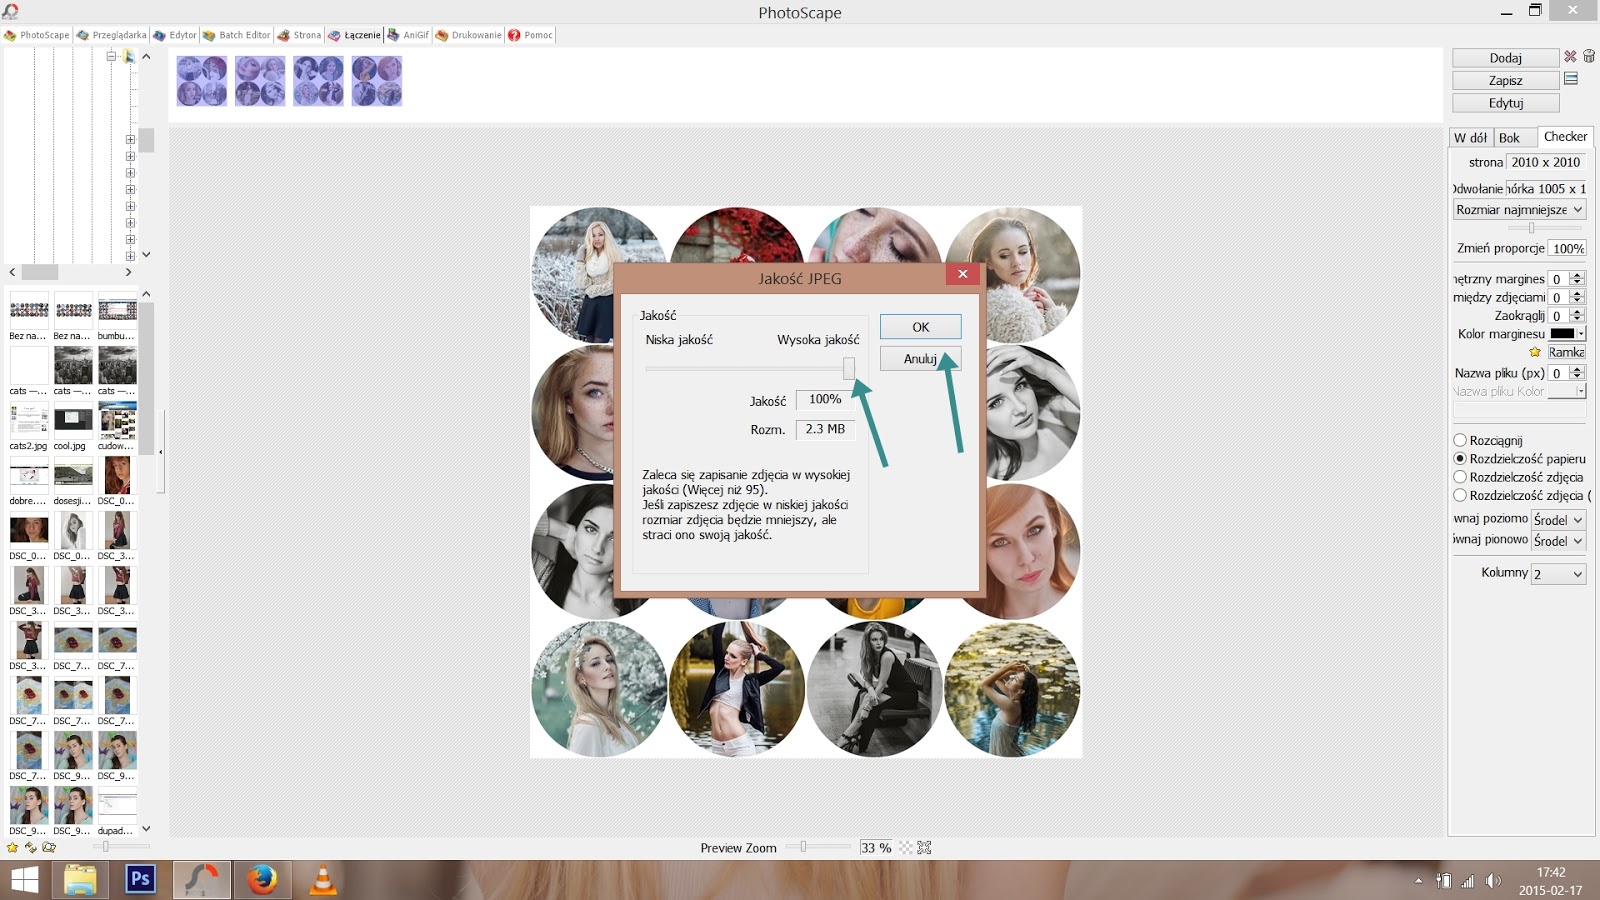Click the favorites star icon below the file thumbnails

[x=12, y=847]
